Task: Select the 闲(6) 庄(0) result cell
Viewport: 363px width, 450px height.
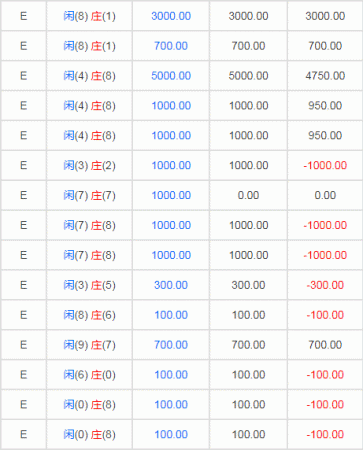Action: pyautogui.click(x=89, y=375)
